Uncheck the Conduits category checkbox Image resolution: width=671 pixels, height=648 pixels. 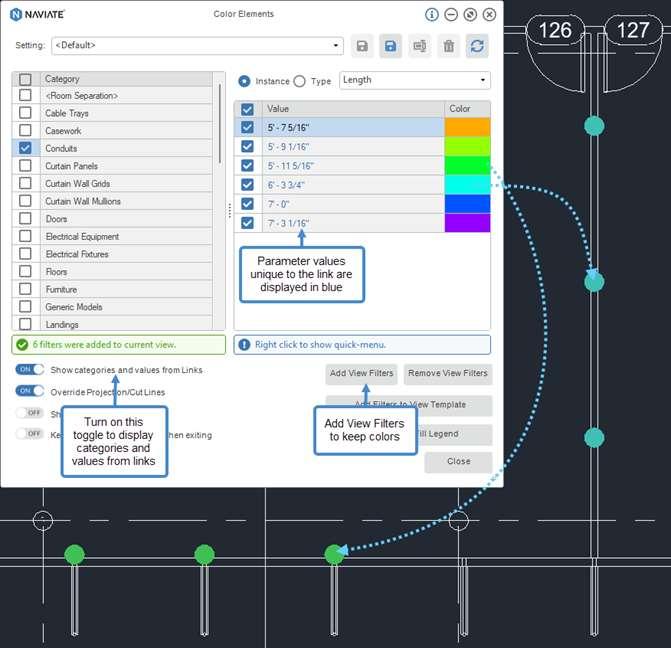pos(25,148)
